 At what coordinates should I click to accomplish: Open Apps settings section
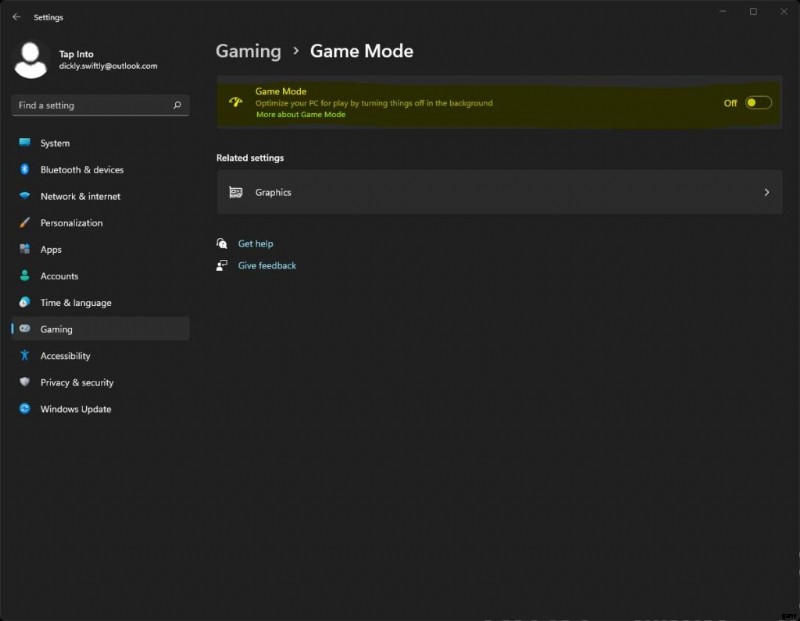tap(101, 249)
